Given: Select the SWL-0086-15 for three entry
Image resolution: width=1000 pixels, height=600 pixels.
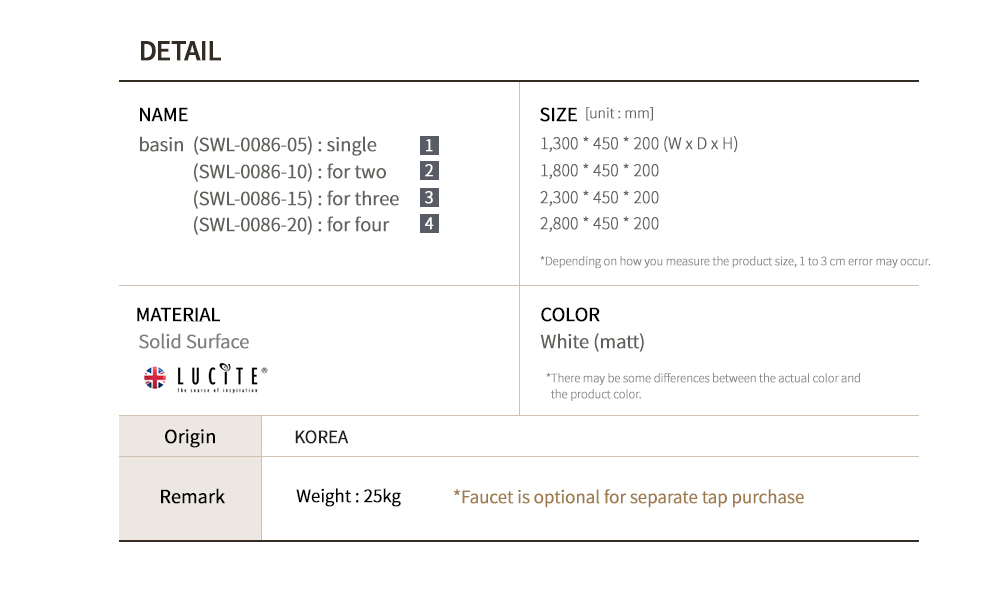Looking at the screenshot, I should coord(295,198).
